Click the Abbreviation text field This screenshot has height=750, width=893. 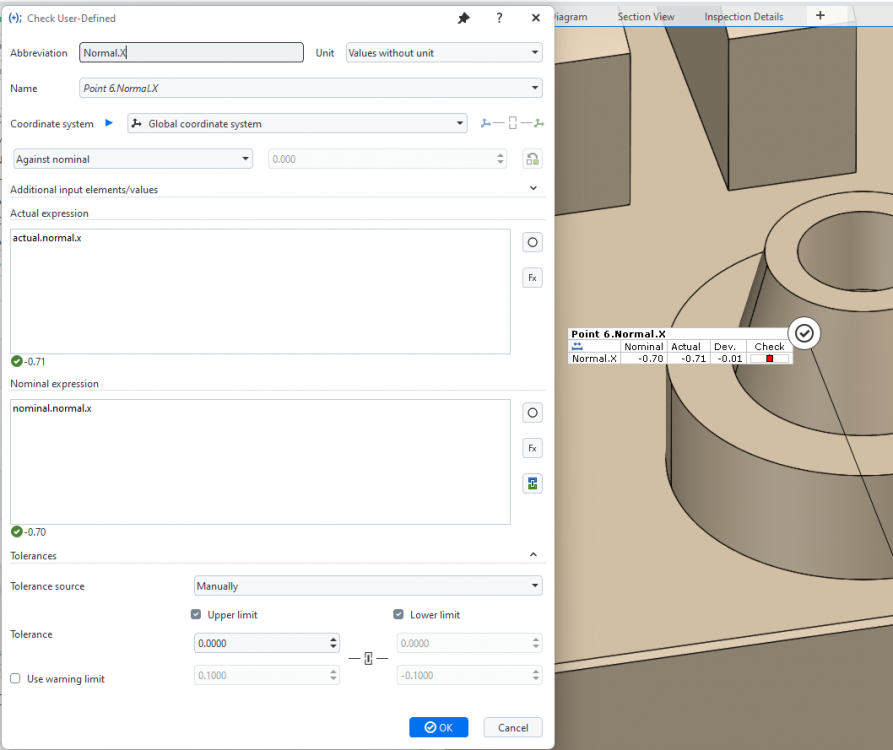(x=191, y=53)
